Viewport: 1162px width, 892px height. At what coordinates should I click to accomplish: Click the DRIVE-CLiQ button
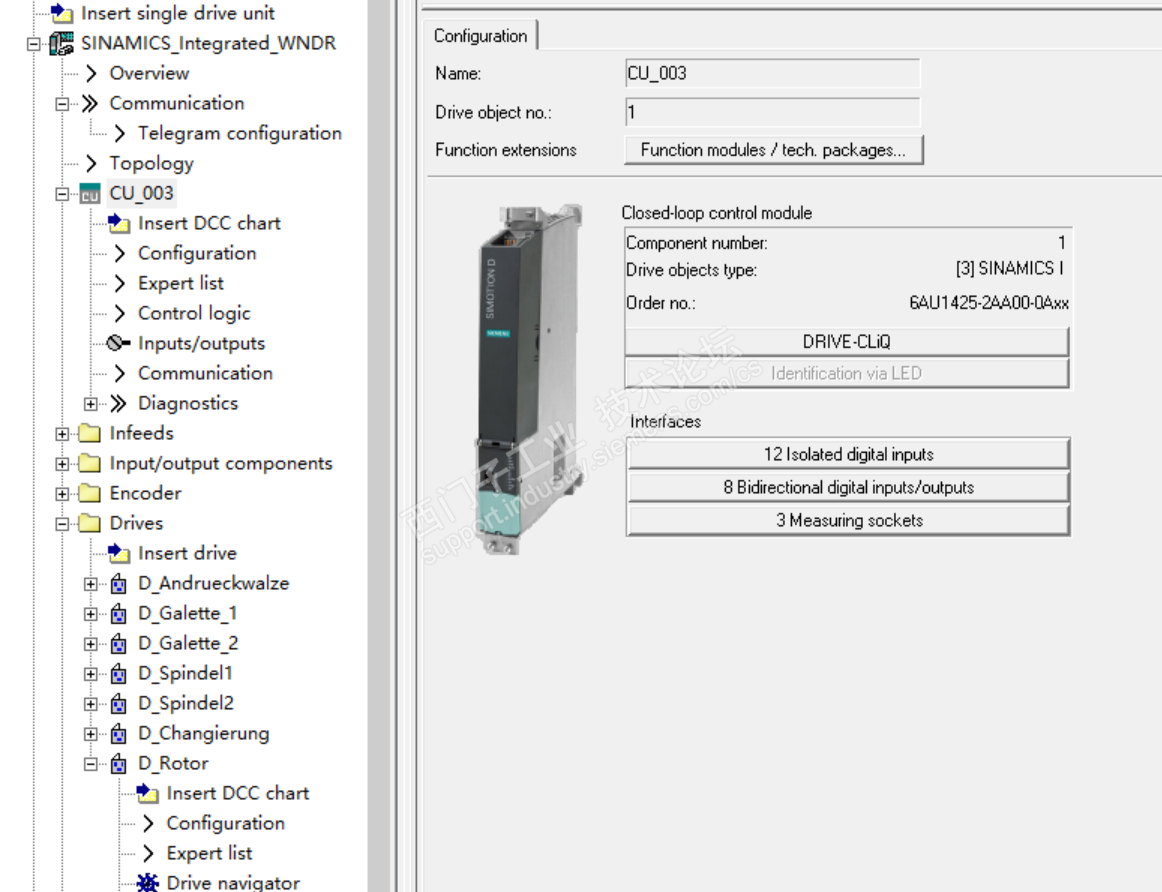(847, 342)
